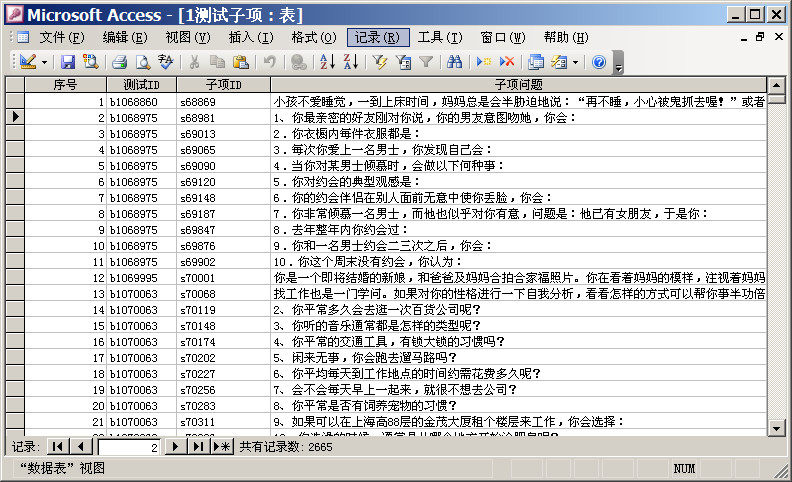Restore the inner table window button
This screenshot has height=482, width=792.
point(760,37)
